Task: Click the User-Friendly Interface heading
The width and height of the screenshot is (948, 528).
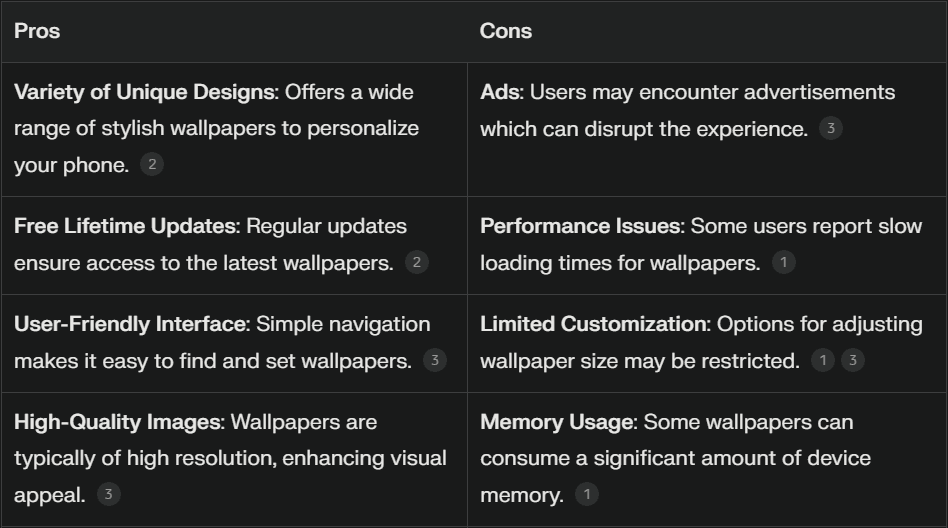Action: click(x=132, y=324)
